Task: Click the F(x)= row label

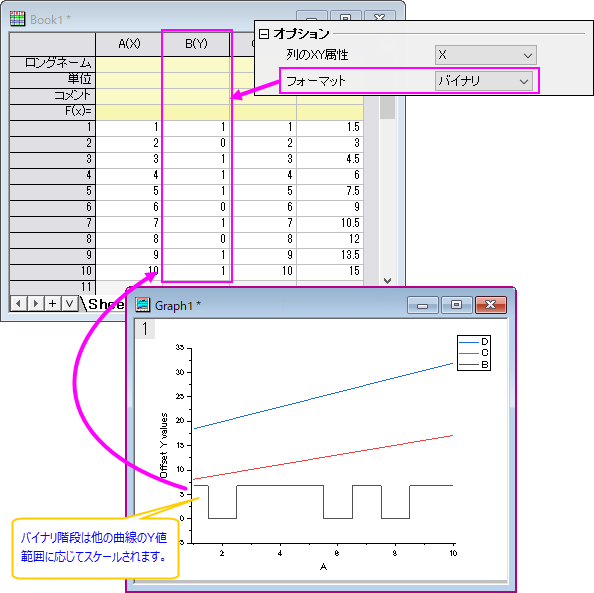Action: 53,112
